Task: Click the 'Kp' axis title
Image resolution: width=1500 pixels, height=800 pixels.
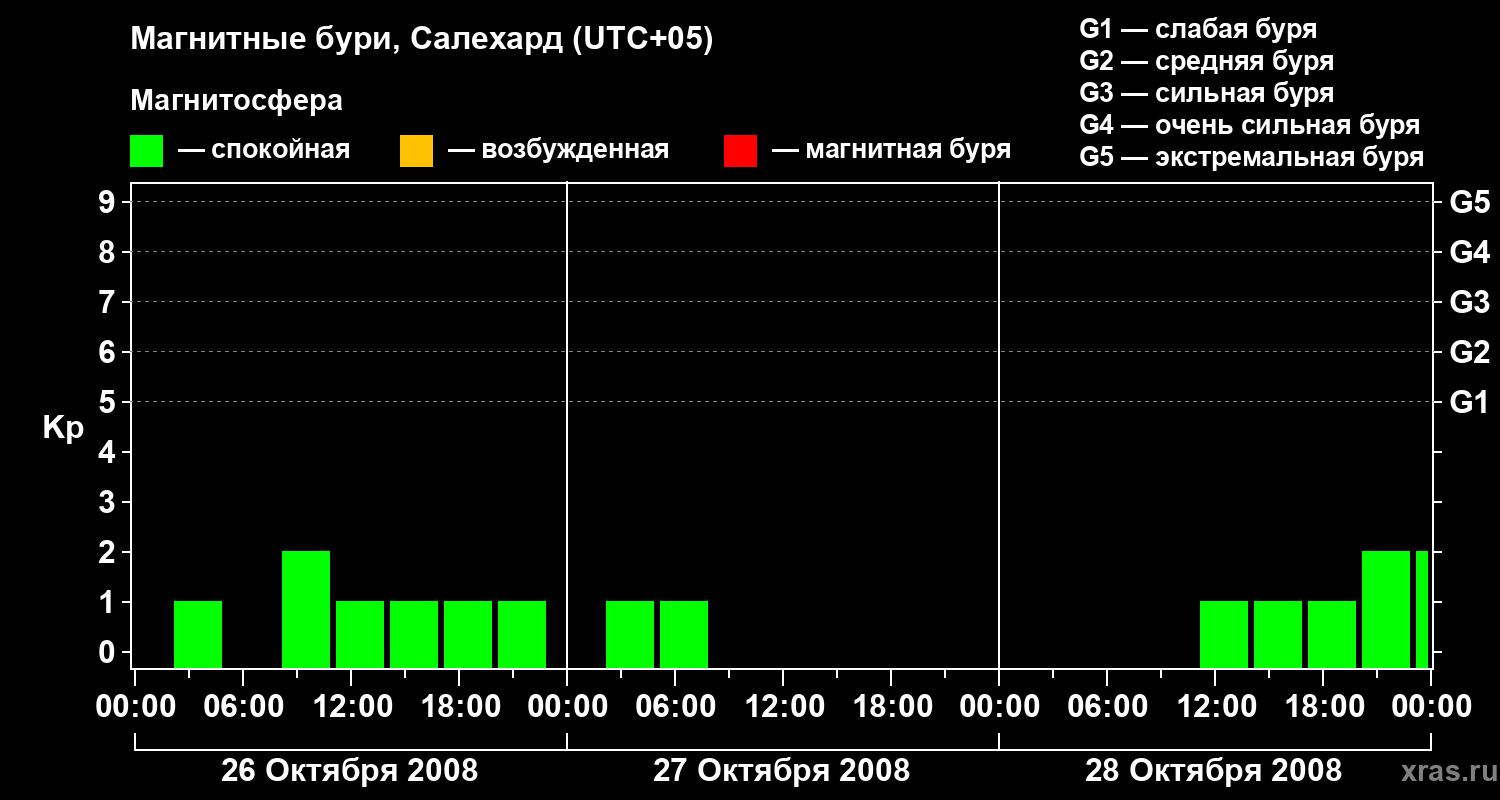Action: point(63,428)
